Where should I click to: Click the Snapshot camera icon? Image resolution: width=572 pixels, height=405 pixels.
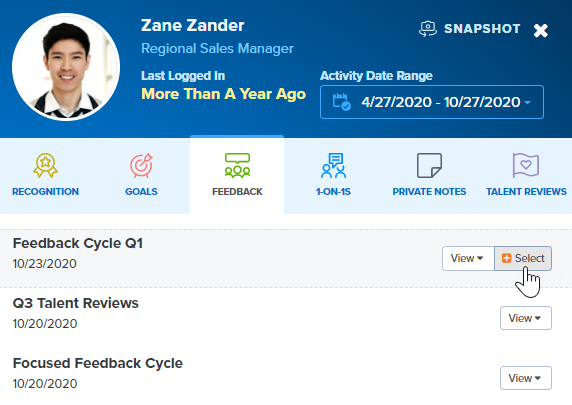point(428,29)
